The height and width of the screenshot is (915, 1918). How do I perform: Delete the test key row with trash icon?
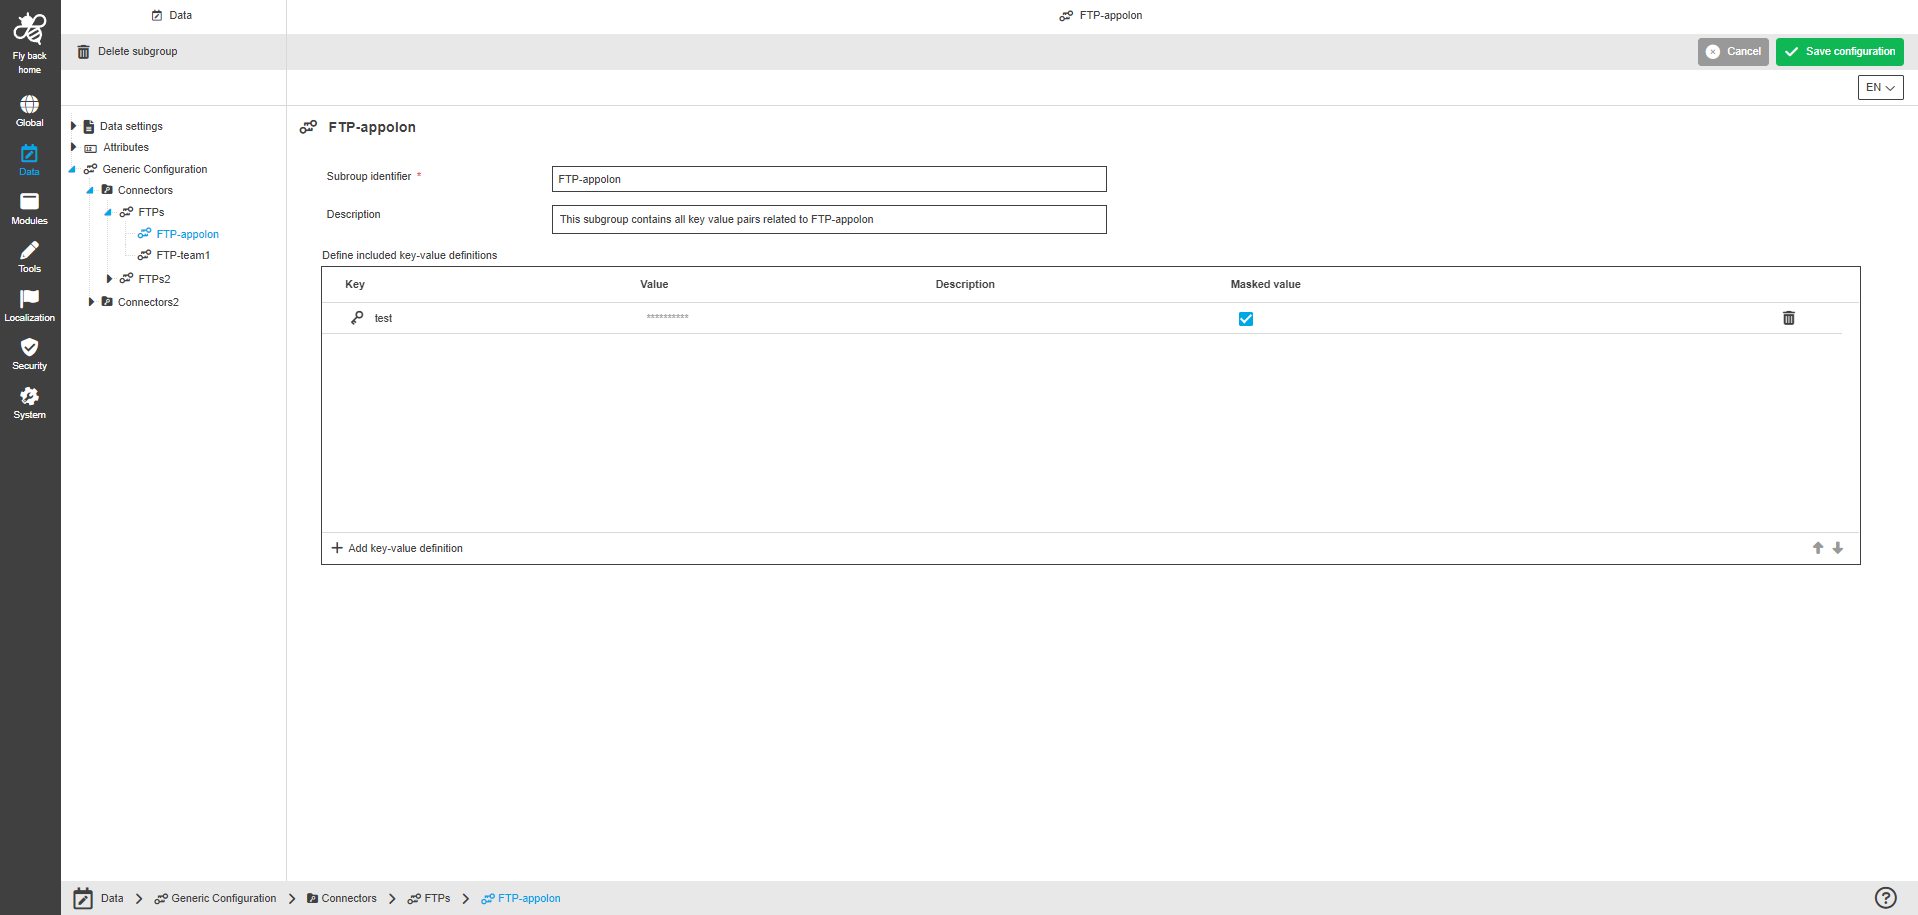coord(1788,318)
